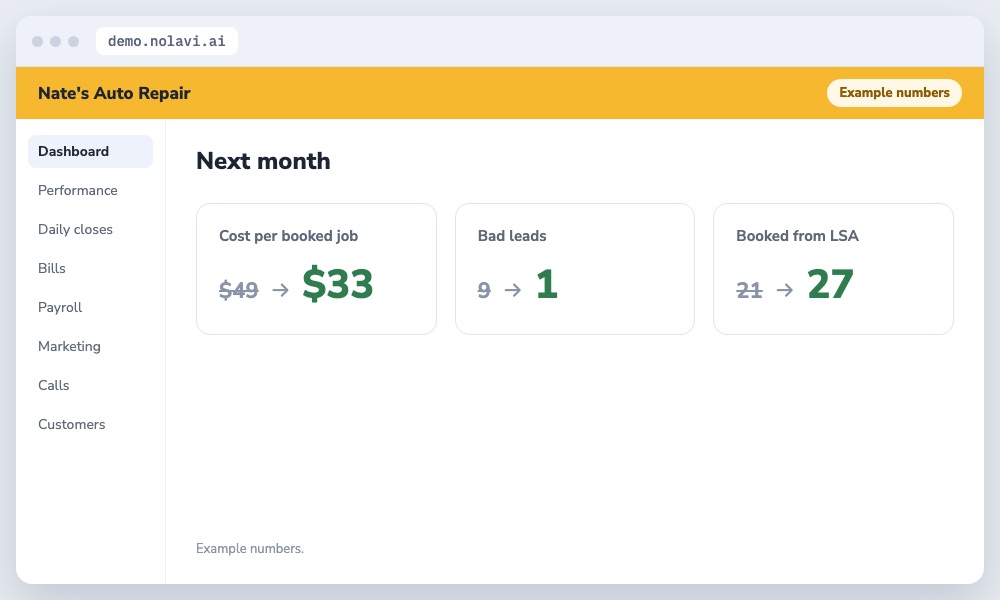Image resolution: width=1000 pixels, height=600 pixels.
Task: Click the demo.nolavi.ai address field
Action: [166, 41]
